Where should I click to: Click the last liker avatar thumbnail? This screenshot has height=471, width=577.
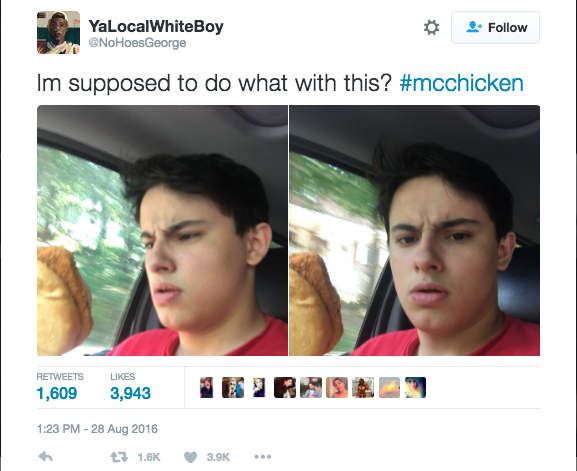(415, 387)
